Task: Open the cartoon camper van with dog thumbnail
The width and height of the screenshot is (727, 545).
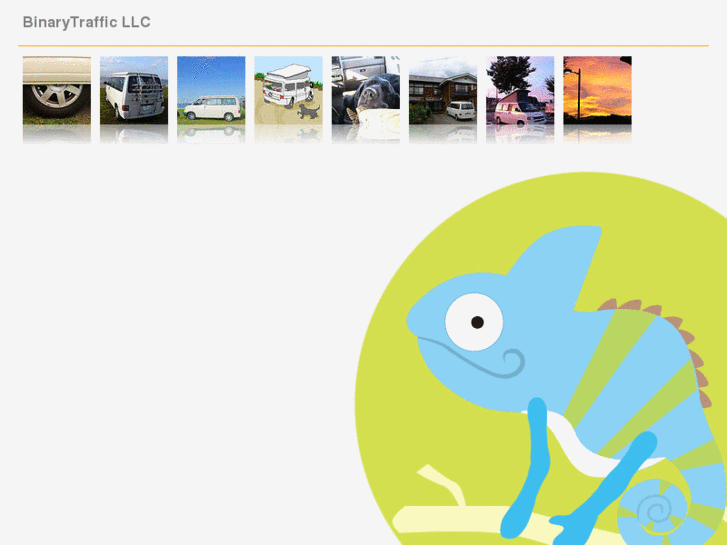Action: (288, 90)
